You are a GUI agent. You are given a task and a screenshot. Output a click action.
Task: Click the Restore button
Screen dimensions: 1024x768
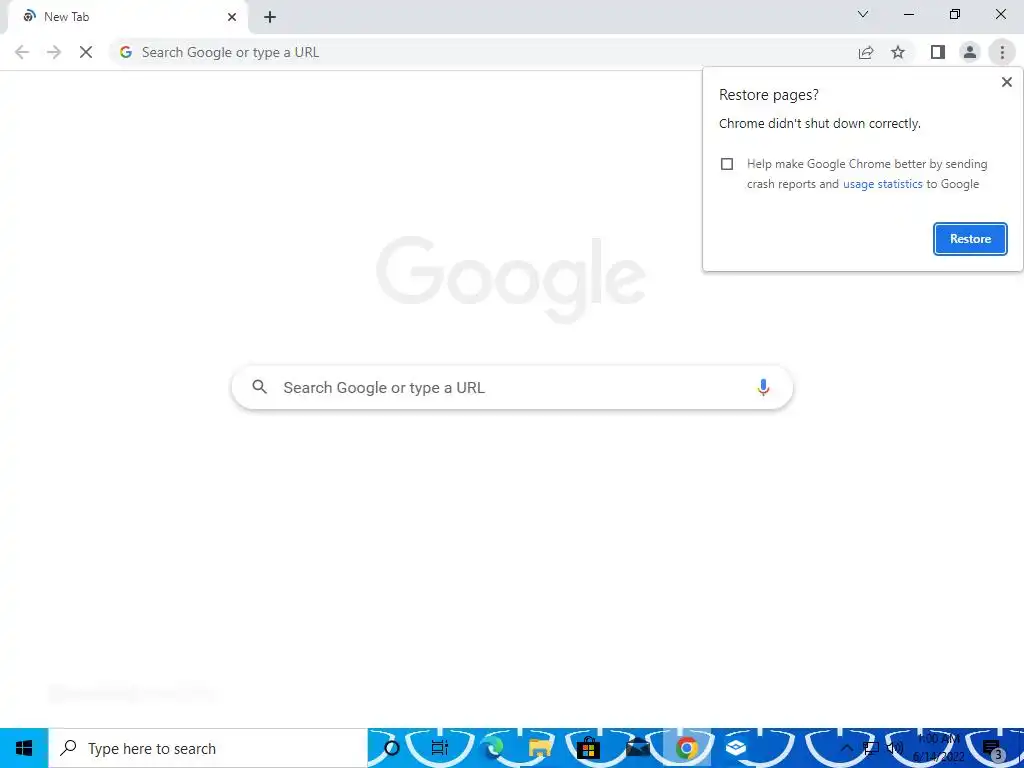click(970, 239)
